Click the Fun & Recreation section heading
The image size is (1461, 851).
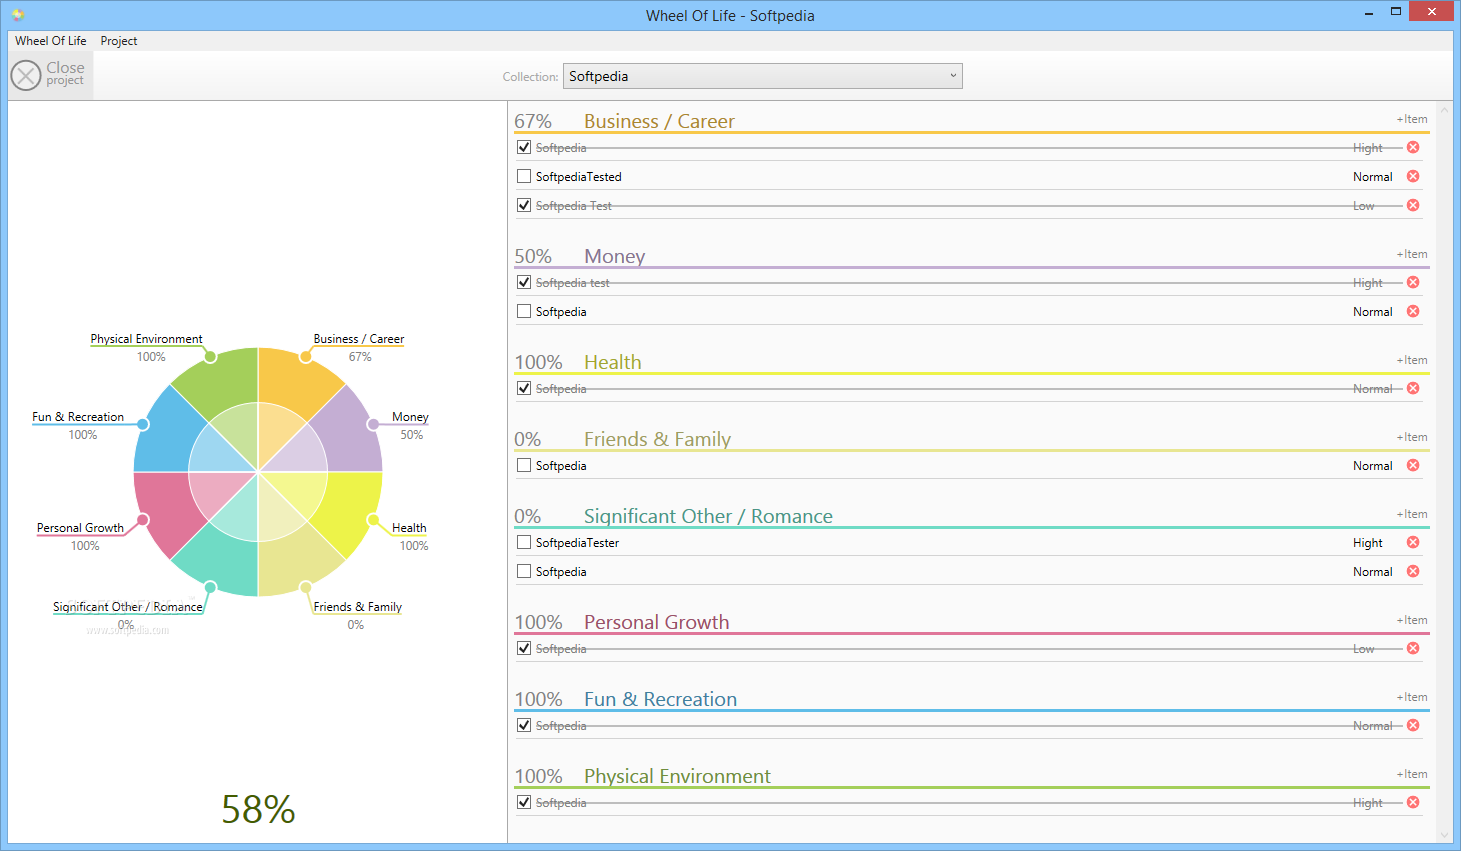[x=660, y=699]
